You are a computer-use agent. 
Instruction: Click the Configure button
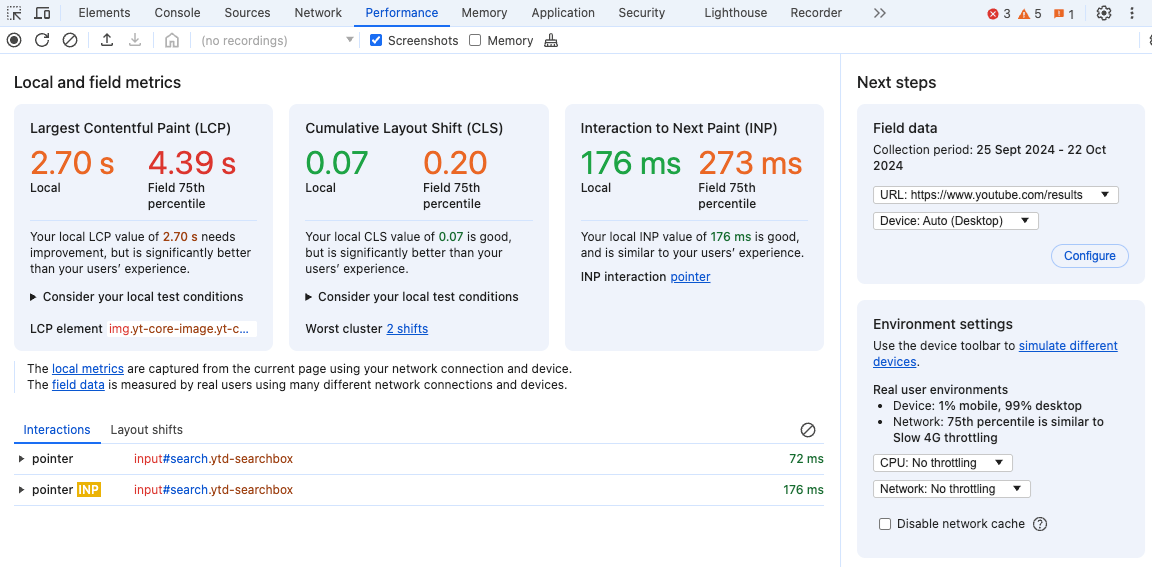coord(1090,256)
